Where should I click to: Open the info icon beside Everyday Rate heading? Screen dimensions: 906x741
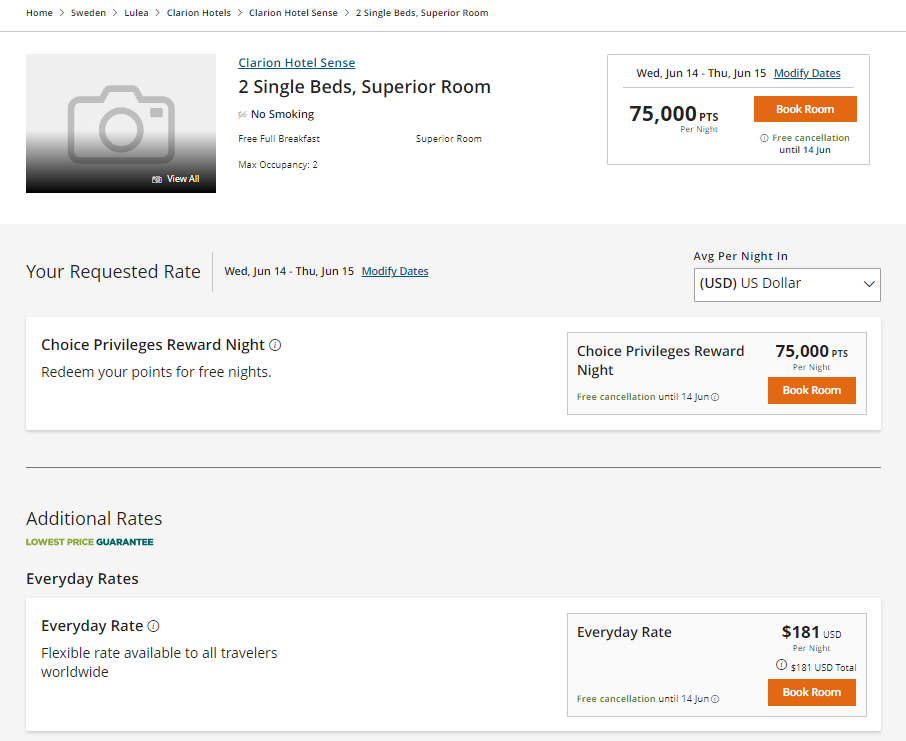[x=153, y=626]
